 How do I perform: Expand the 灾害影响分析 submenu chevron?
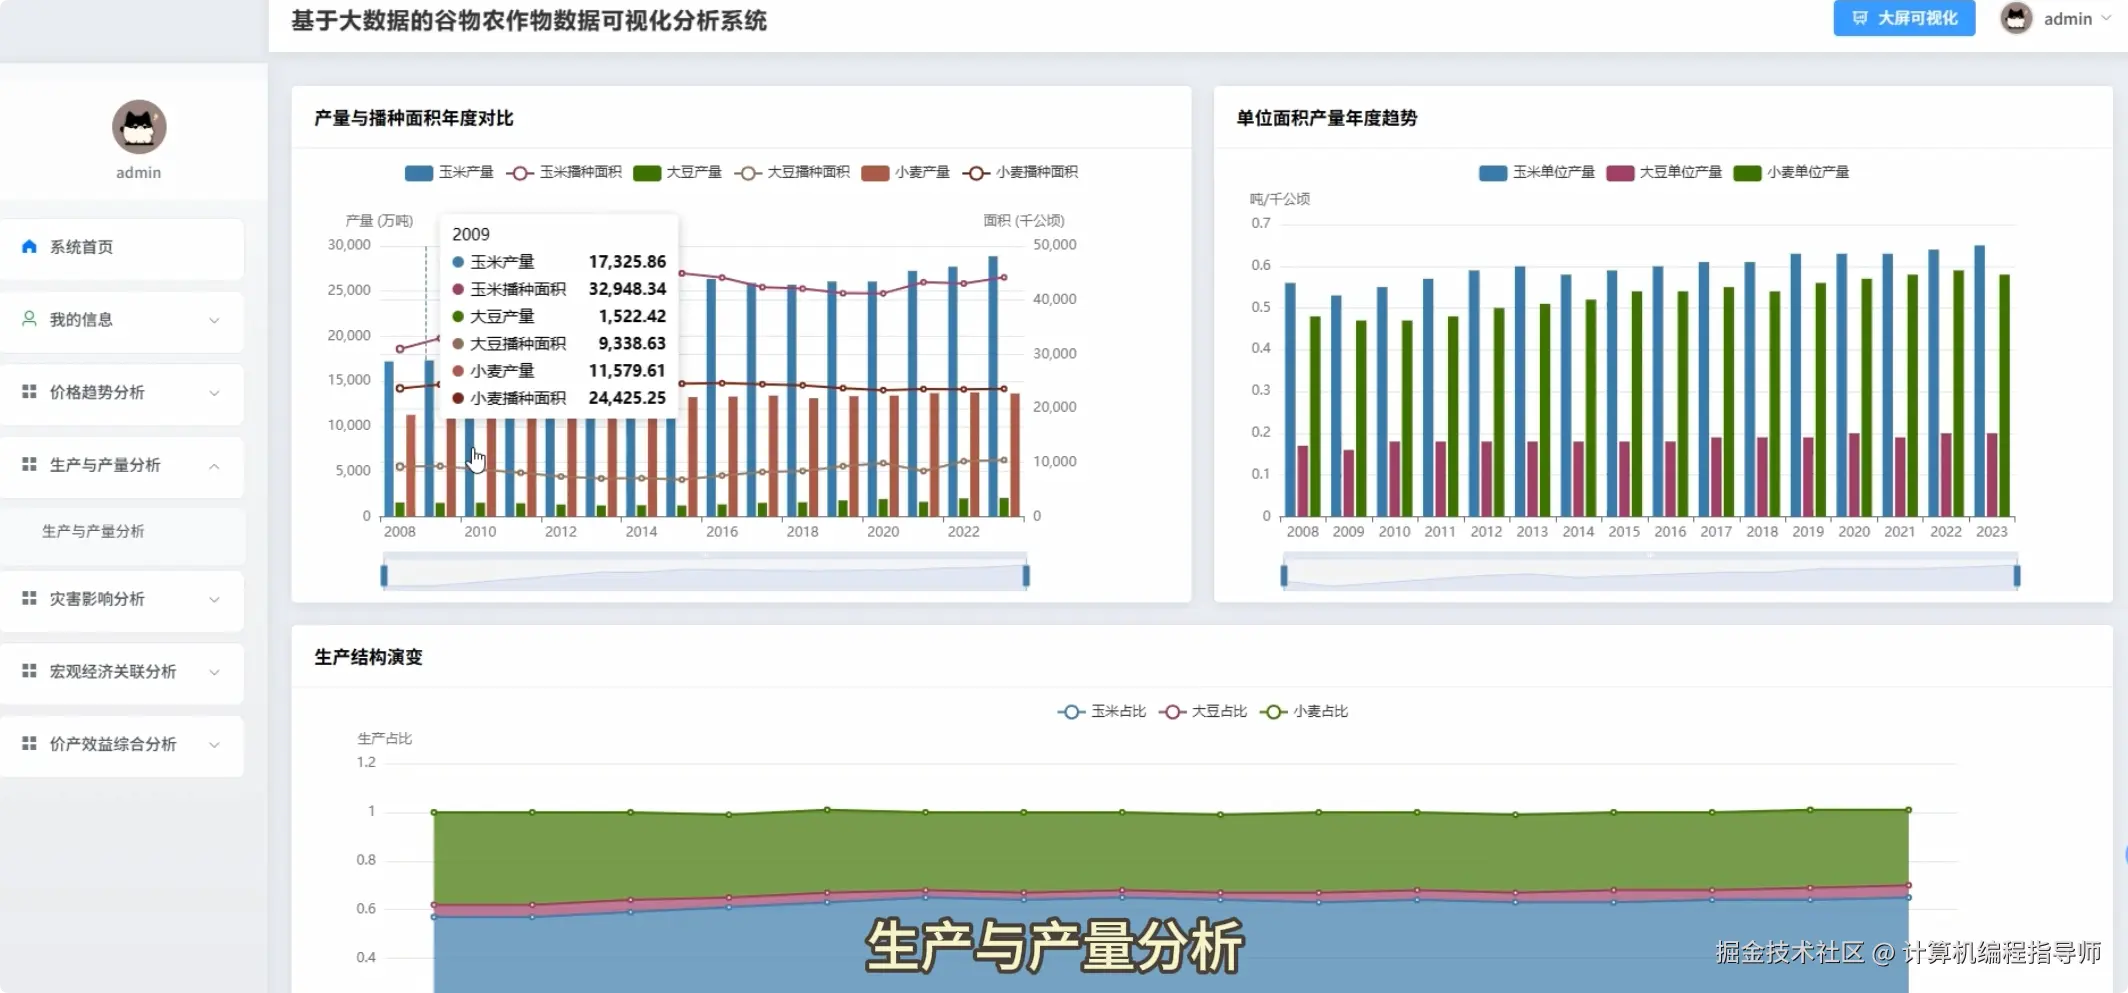point(214,599)
